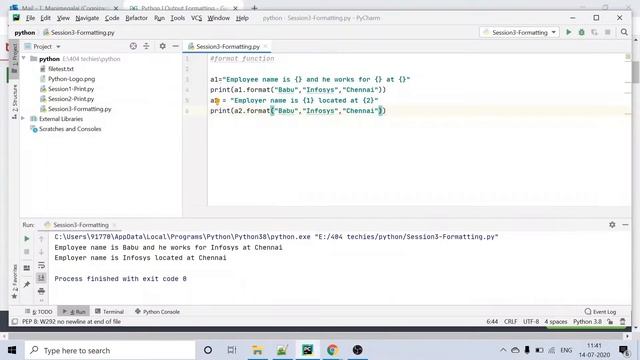Open File Explorer from taskbar
Viewport: 640px width, 360px height.
point(257,350)
